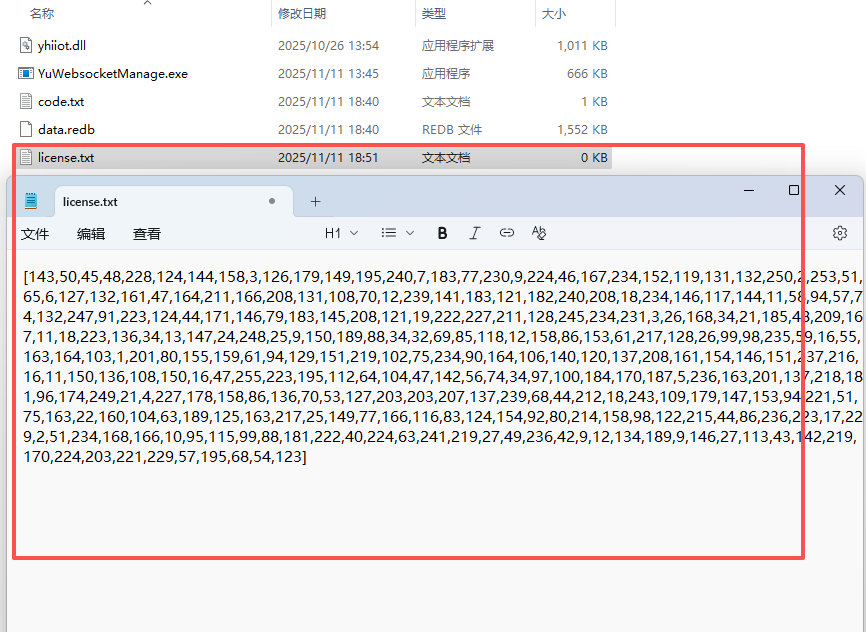Open the 编辑 menu
Image resolution: width=866 pixels, height=632 pixels.
point(91,234)
